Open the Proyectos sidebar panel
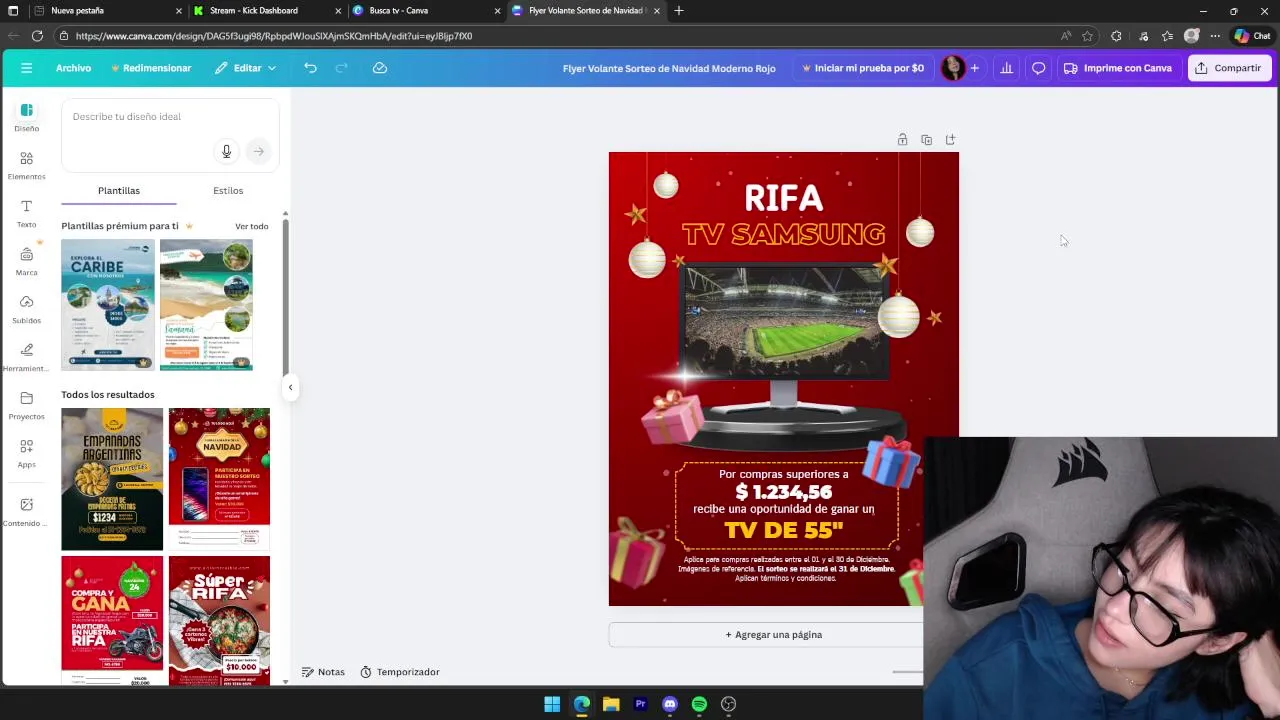1280x720 pixels. 26,406
